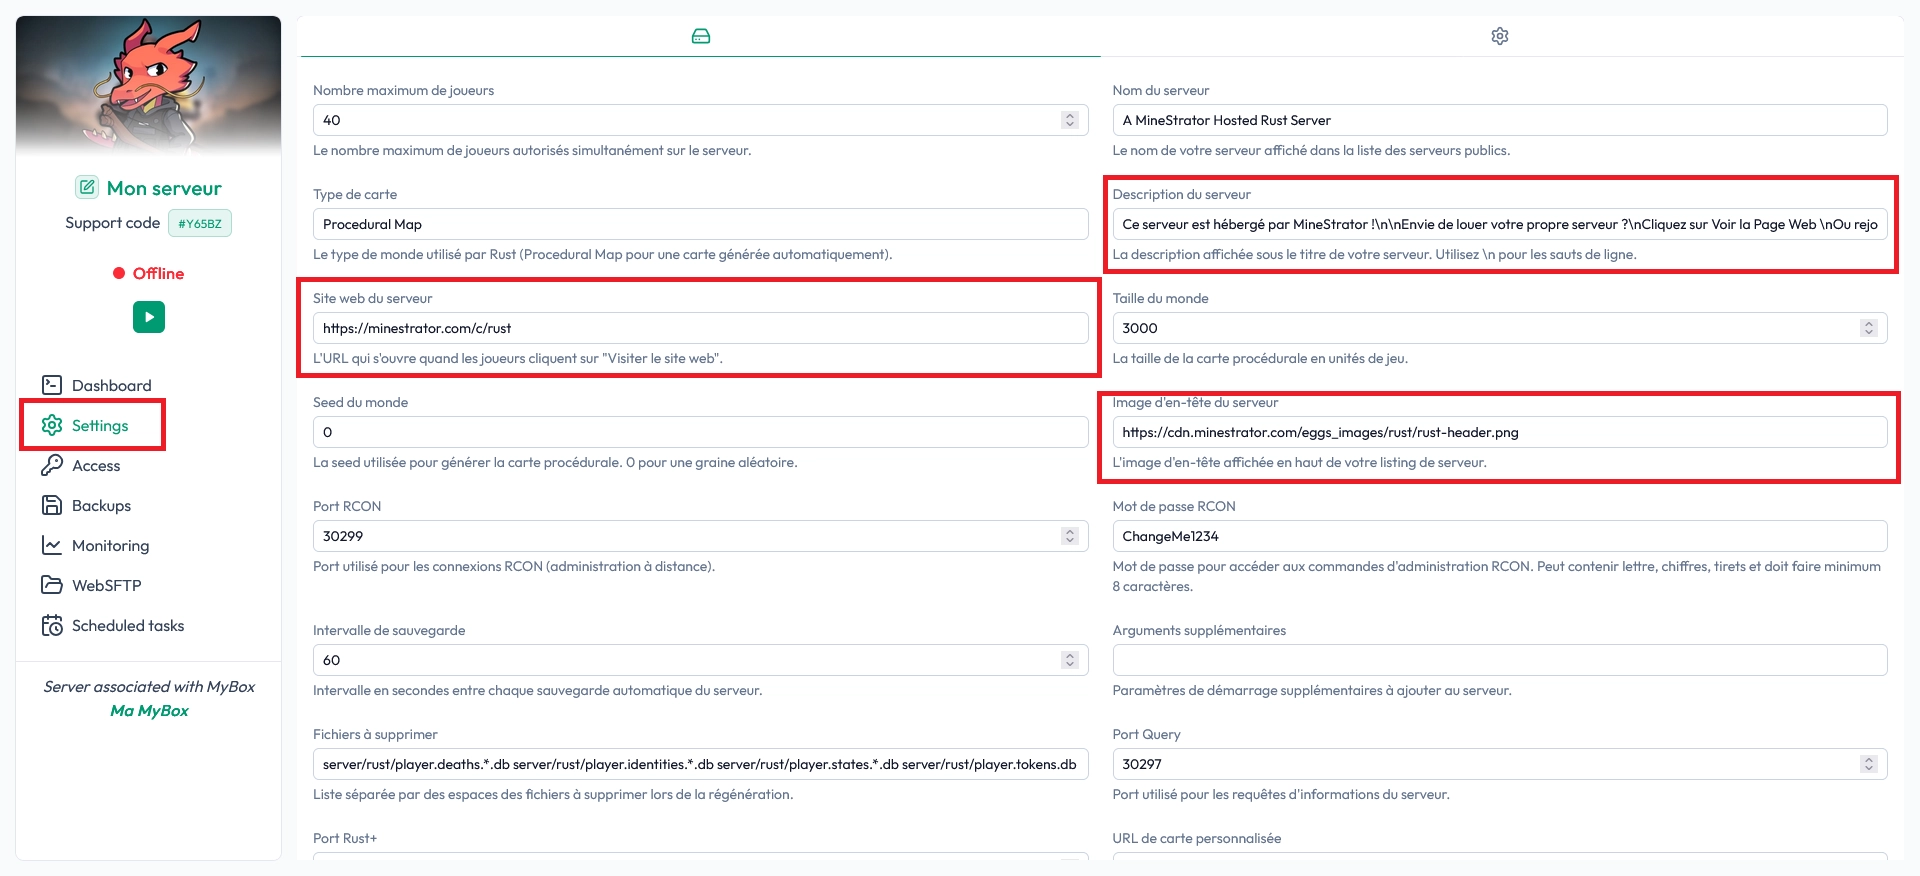Click the dragon server avatar image
The width and height of the screenshot is (1920, 876).
tap(148, 86)
